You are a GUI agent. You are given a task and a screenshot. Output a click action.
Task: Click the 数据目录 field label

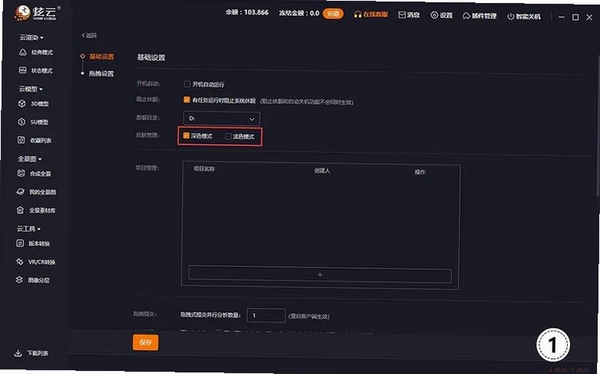click(x=148, y=118)
